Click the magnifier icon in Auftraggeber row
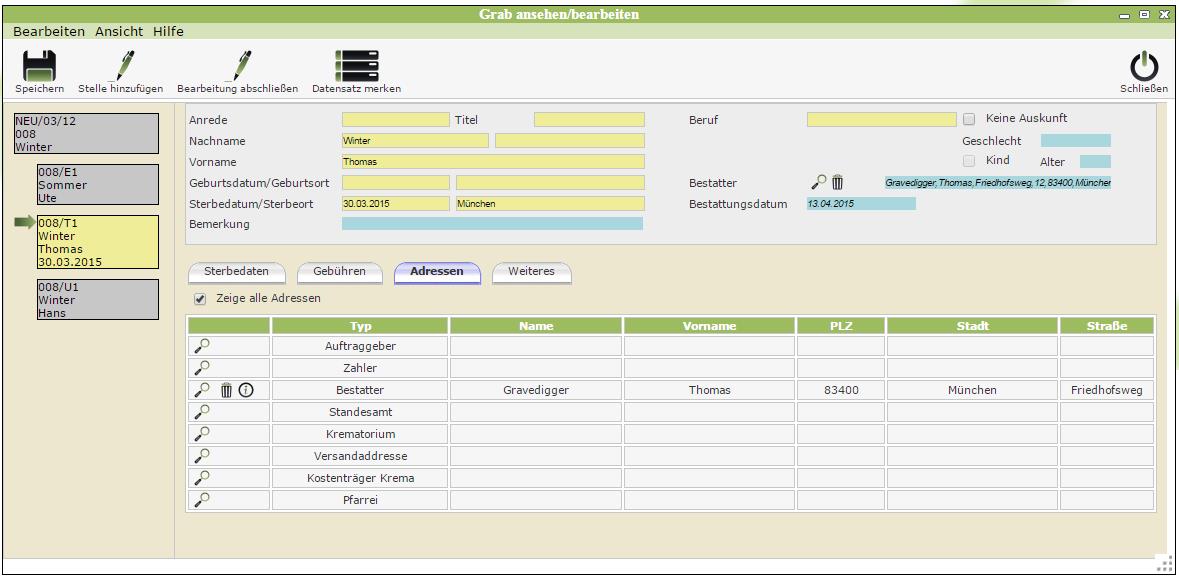 pyautogui.click(x=202, y=346)
